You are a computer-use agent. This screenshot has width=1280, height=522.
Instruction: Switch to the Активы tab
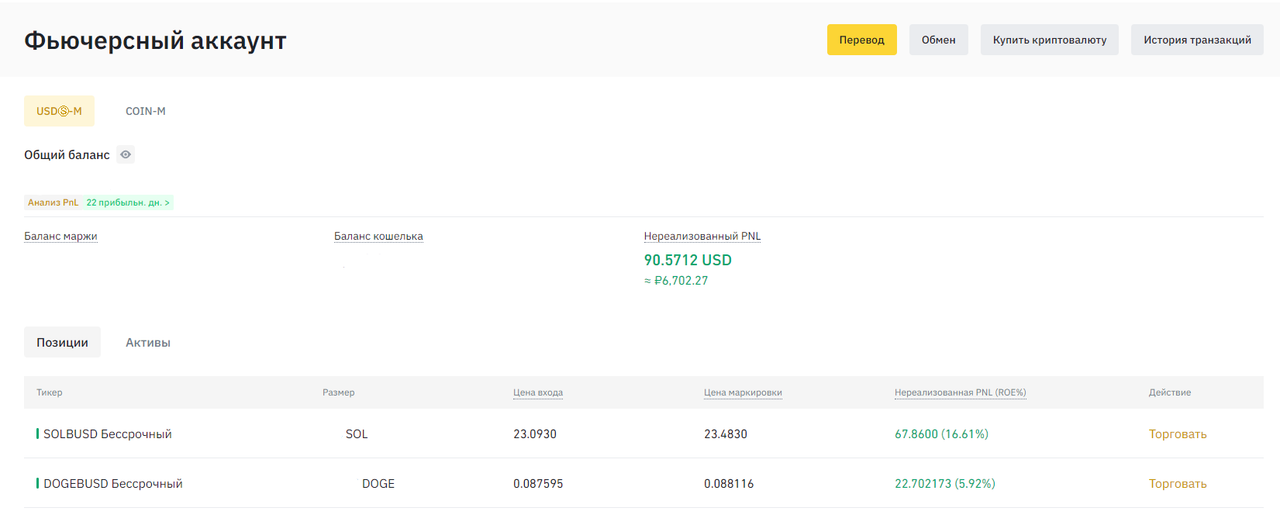[x=148, y=342]
